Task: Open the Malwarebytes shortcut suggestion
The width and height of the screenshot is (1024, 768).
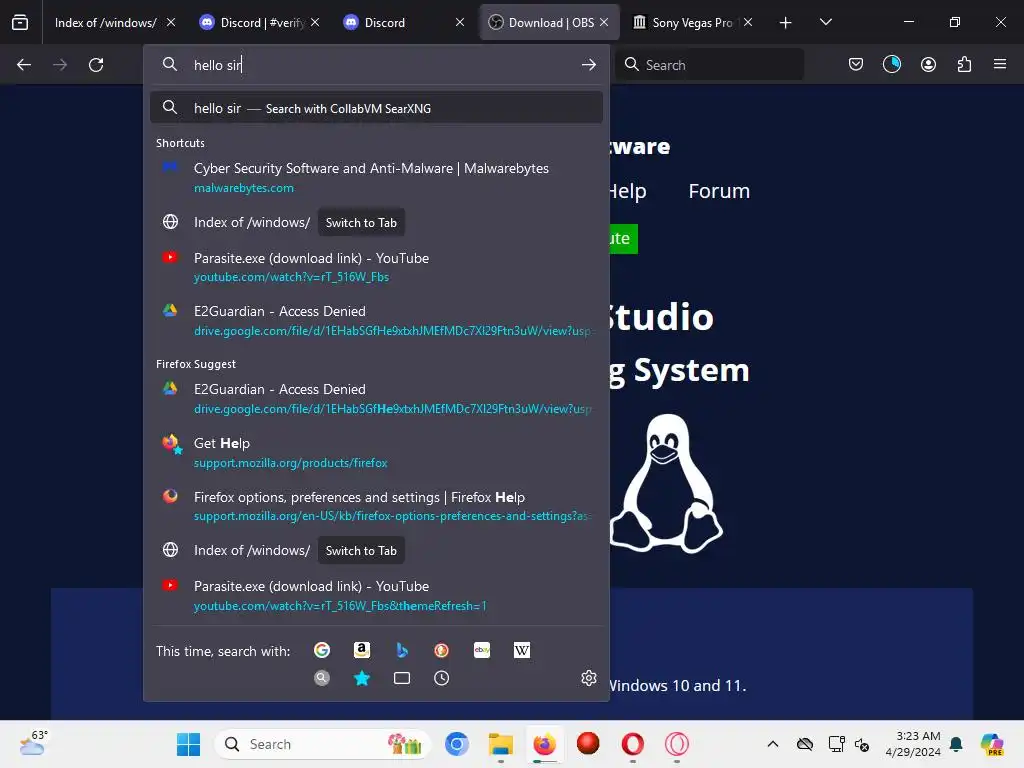Action: [x=376, y=177]
